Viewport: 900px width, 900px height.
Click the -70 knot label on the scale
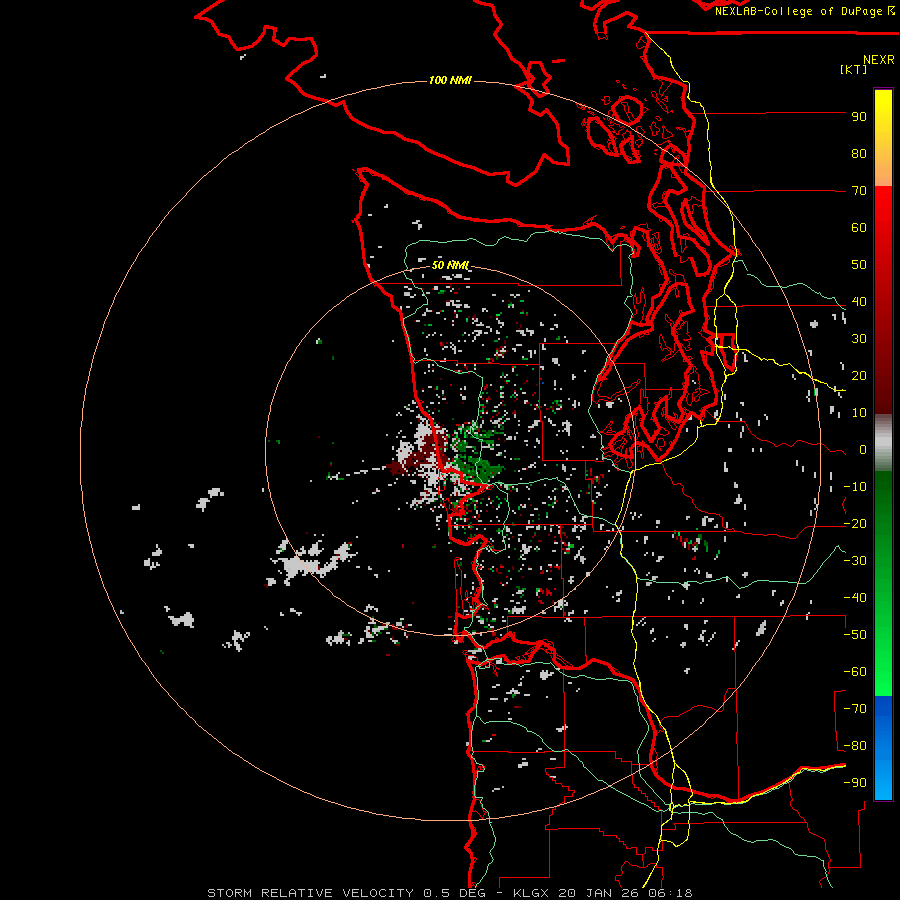855,709
